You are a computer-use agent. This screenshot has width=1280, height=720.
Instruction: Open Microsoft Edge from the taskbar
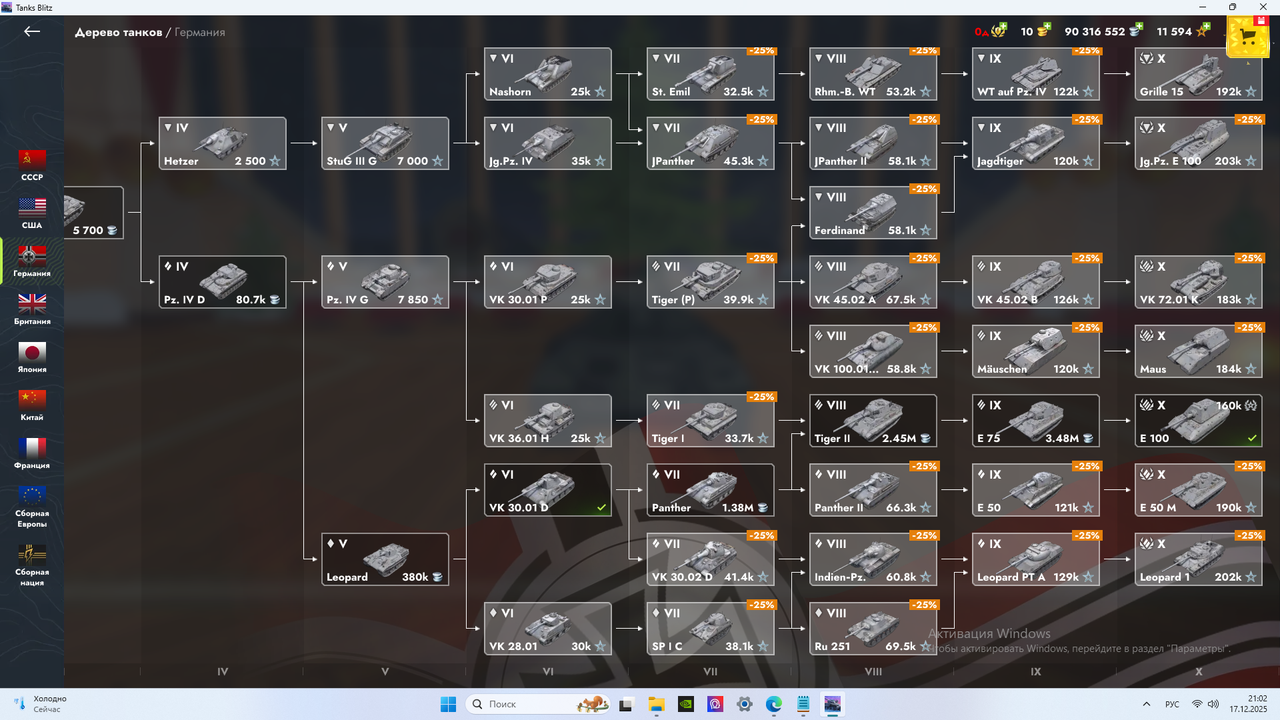(x=773, y=704)
